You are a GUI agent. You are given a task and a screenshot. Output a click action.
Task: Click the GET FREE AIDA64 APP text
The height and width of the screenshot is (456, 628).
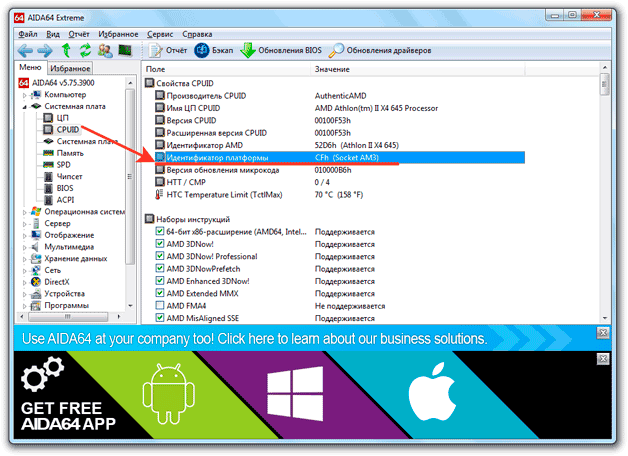[x=68, y=416]
